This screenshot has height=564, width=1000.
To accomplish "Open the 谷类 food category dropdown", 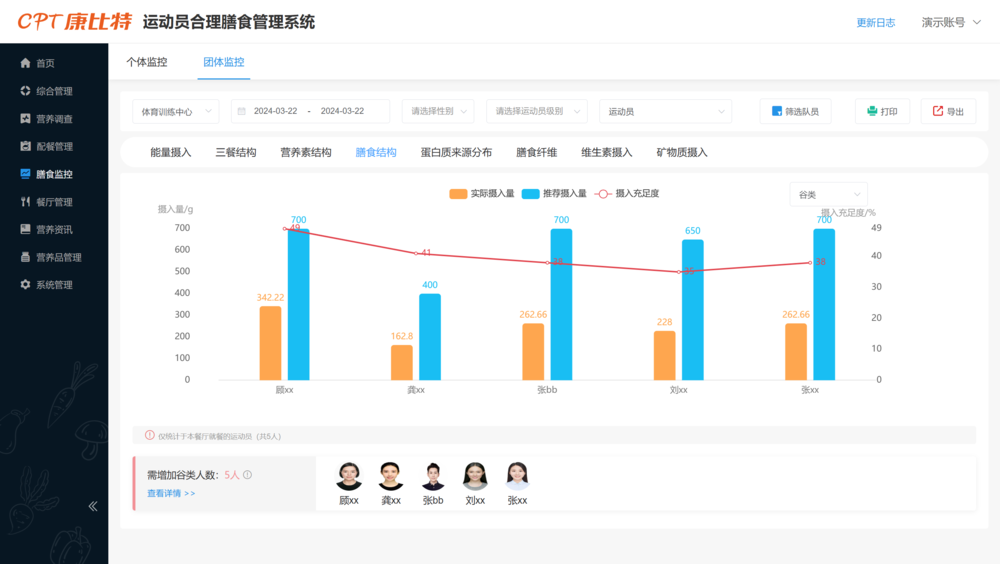I will coord(828,195).
